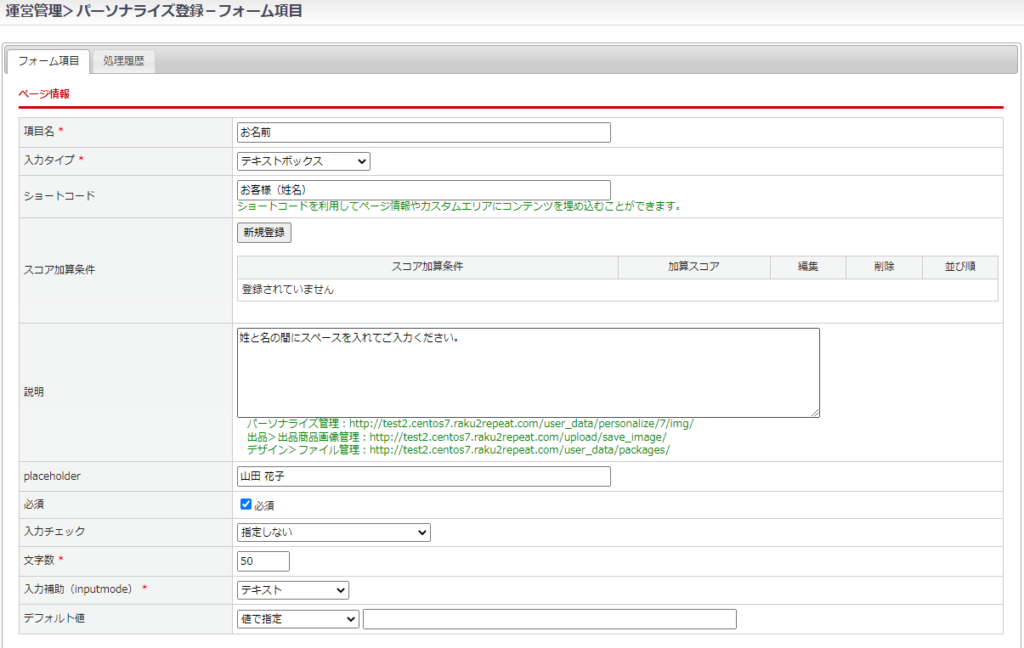Switch to the 処理履歴 tab

(x=123, y=61)
